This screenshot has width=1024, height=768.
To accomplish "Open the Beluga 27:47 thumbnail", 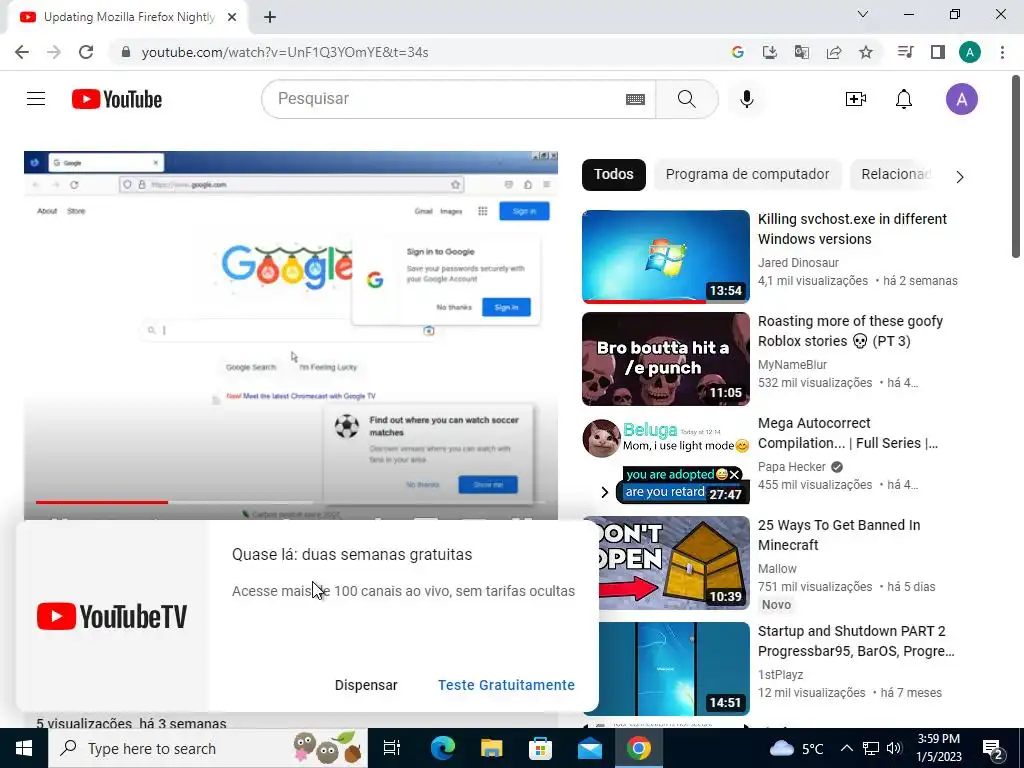I will (x=665, y=460).
